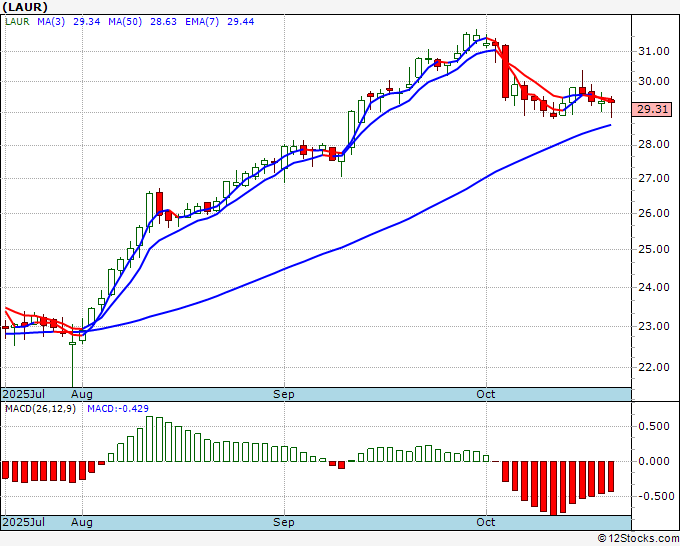The image size is (680, 546).
Task: Click the 22.00 price axis label
Action: (x=654, y=367)
